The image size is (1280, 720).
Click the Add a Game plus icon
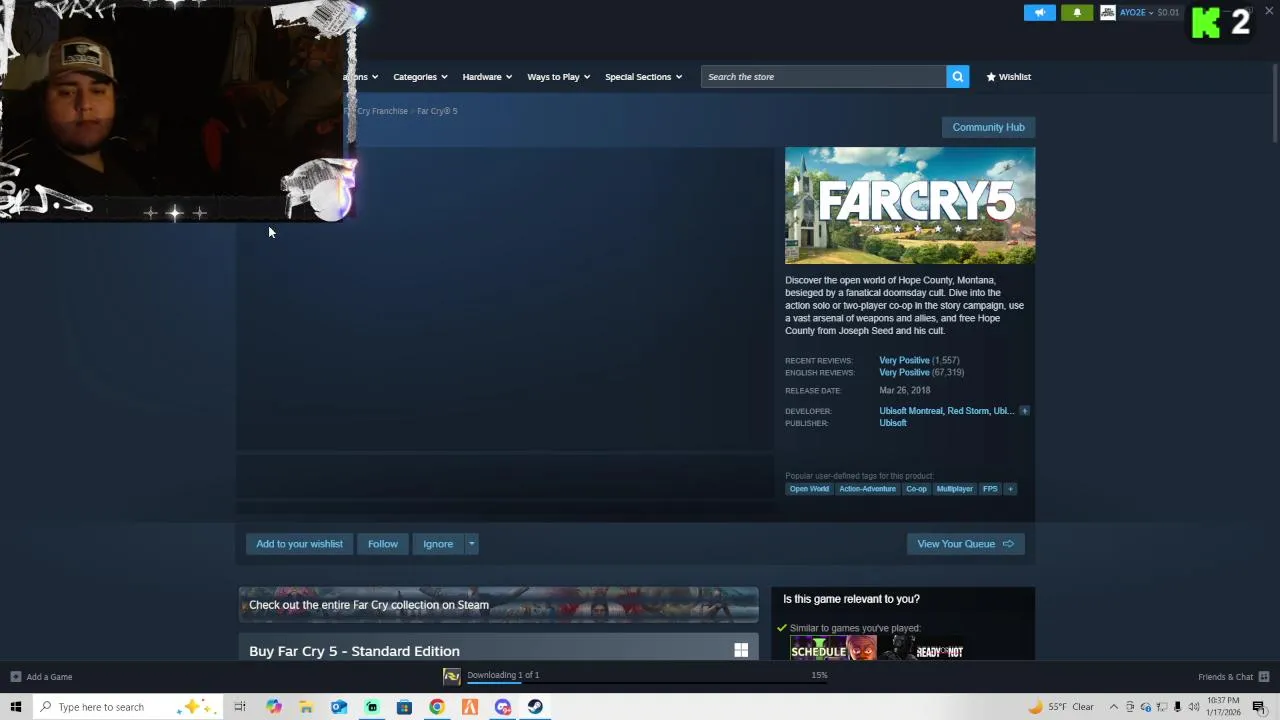click(x=15, y=677)
